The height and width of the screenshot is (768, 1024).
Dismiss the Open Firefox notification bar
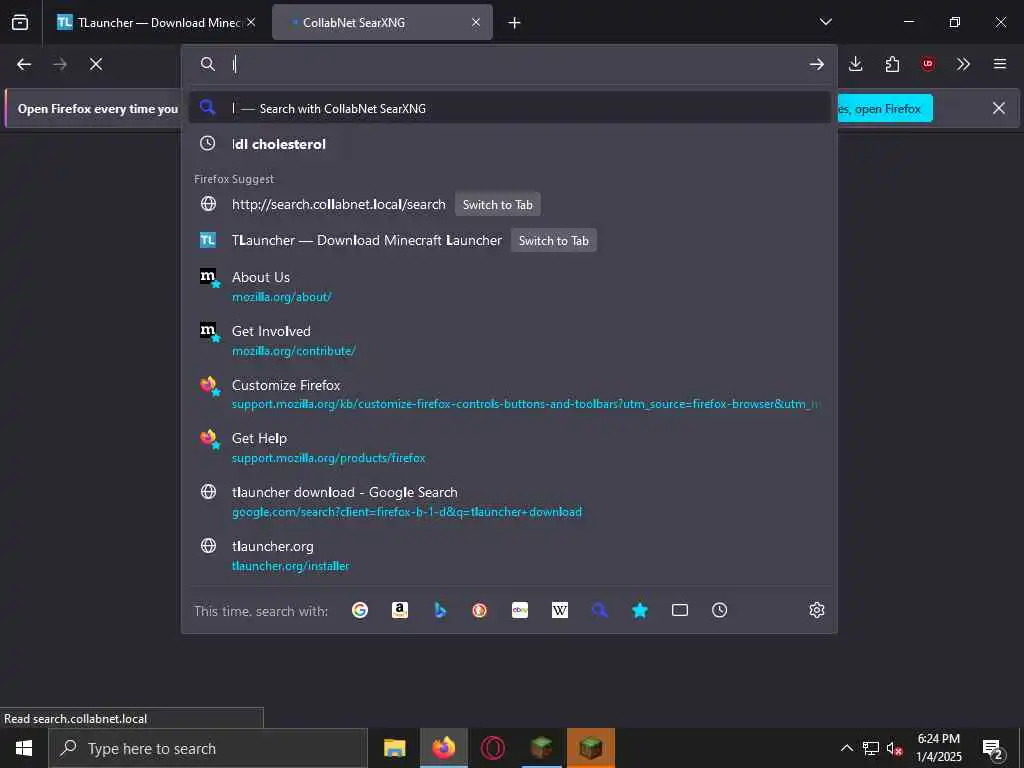coord(999,108)
